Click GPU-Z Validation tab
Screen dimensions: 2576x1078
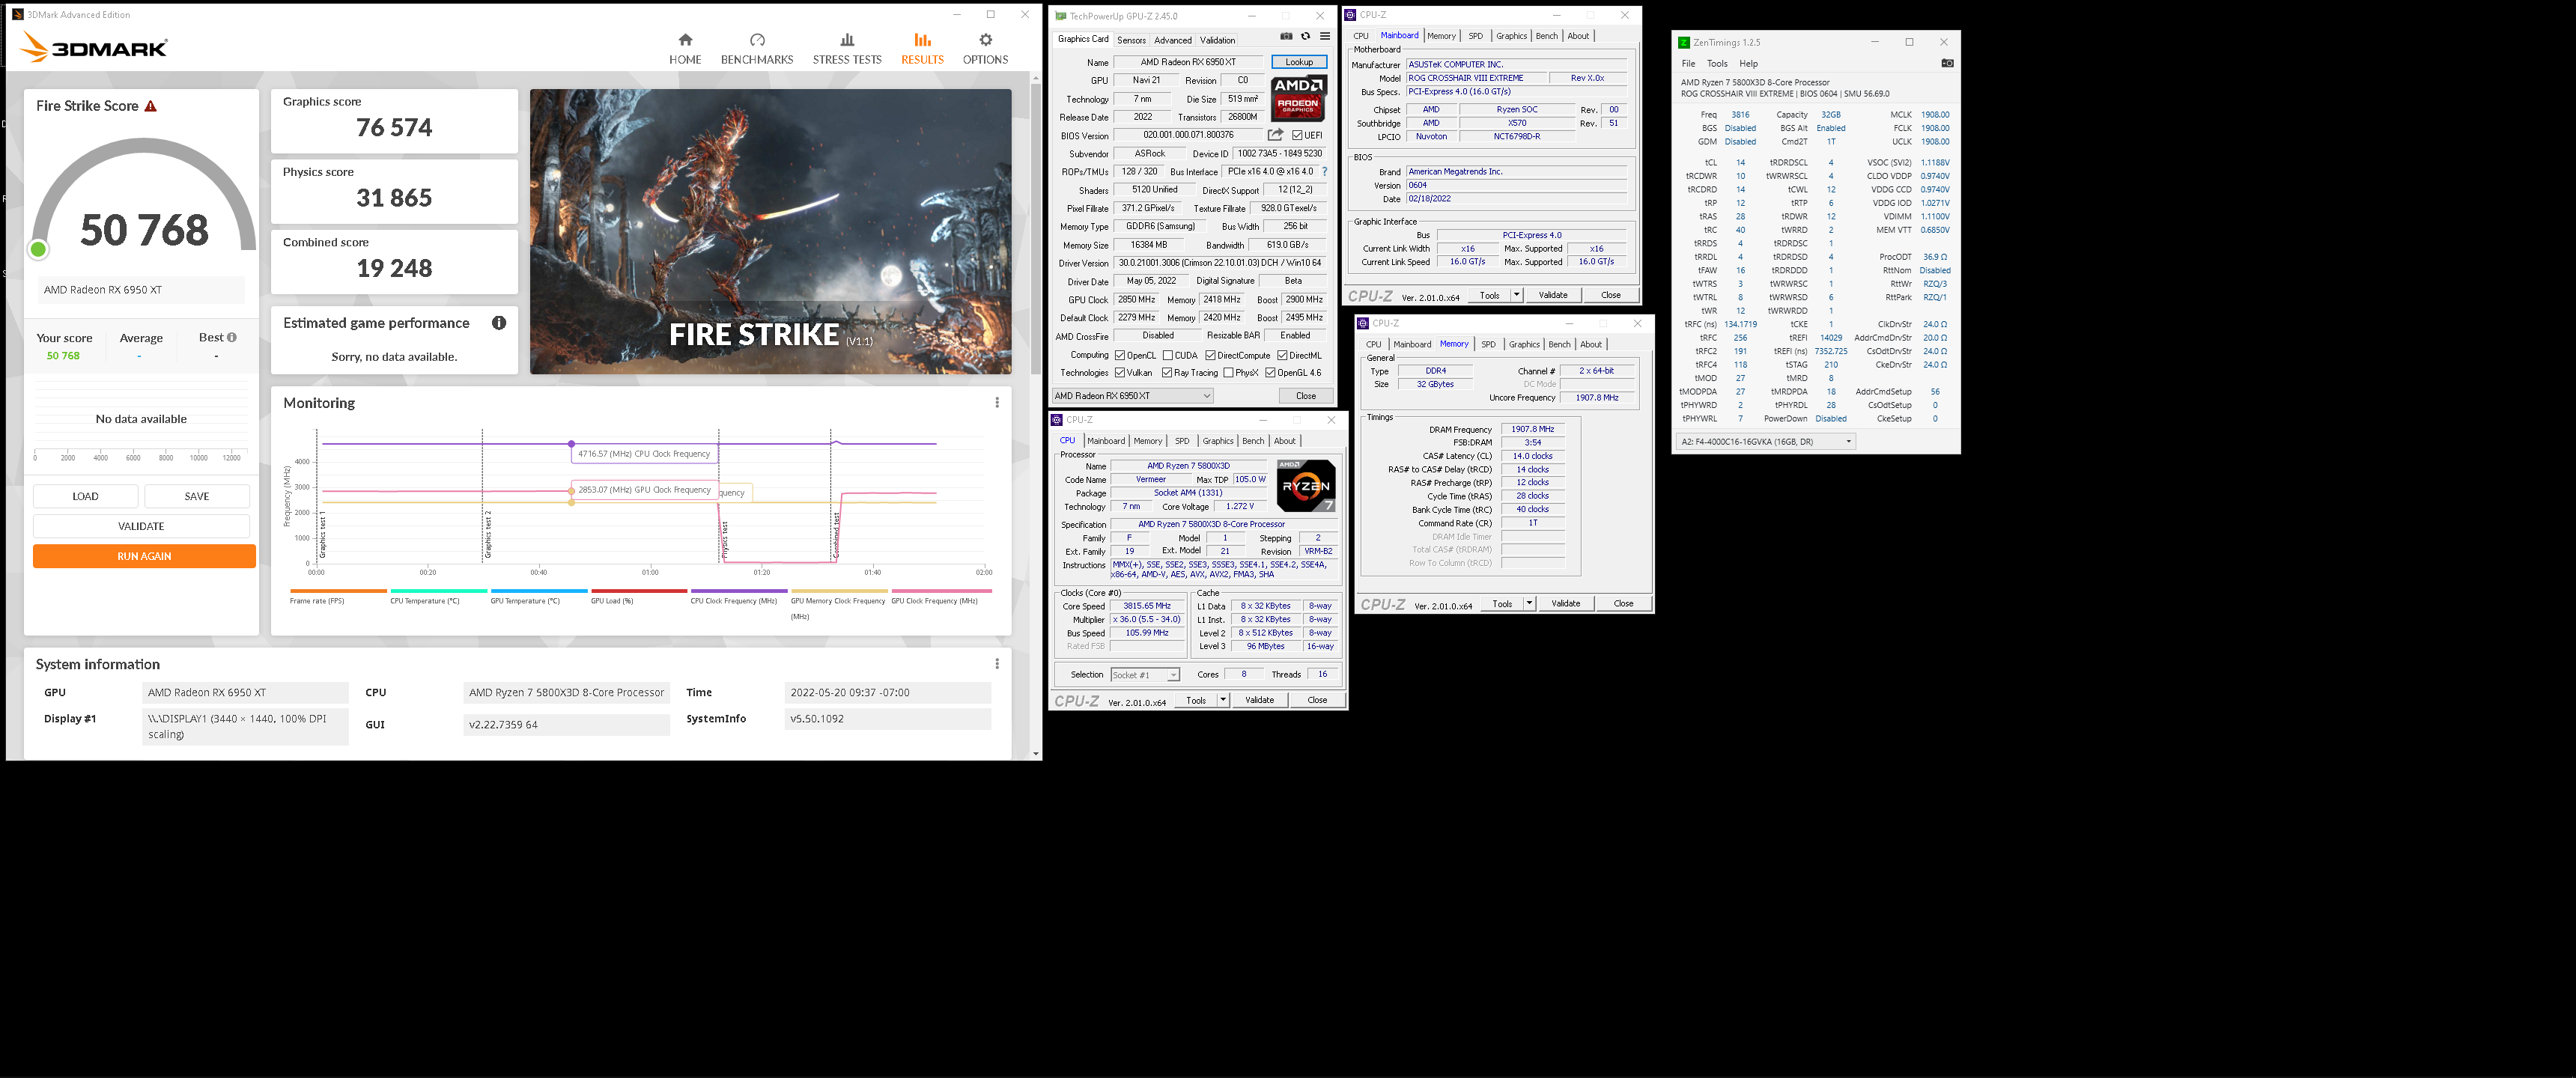click(x=1217, y=40)
